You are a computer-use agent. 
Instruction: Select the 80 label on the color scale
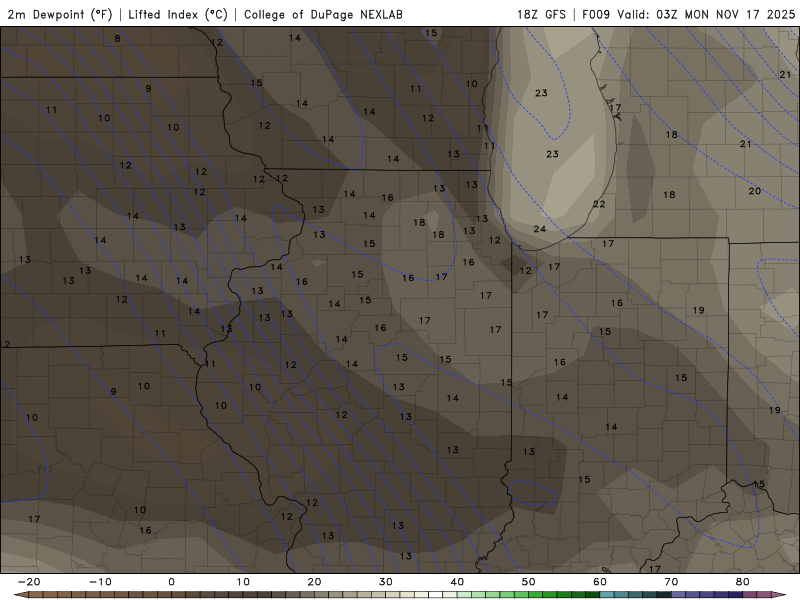(743, 582)
